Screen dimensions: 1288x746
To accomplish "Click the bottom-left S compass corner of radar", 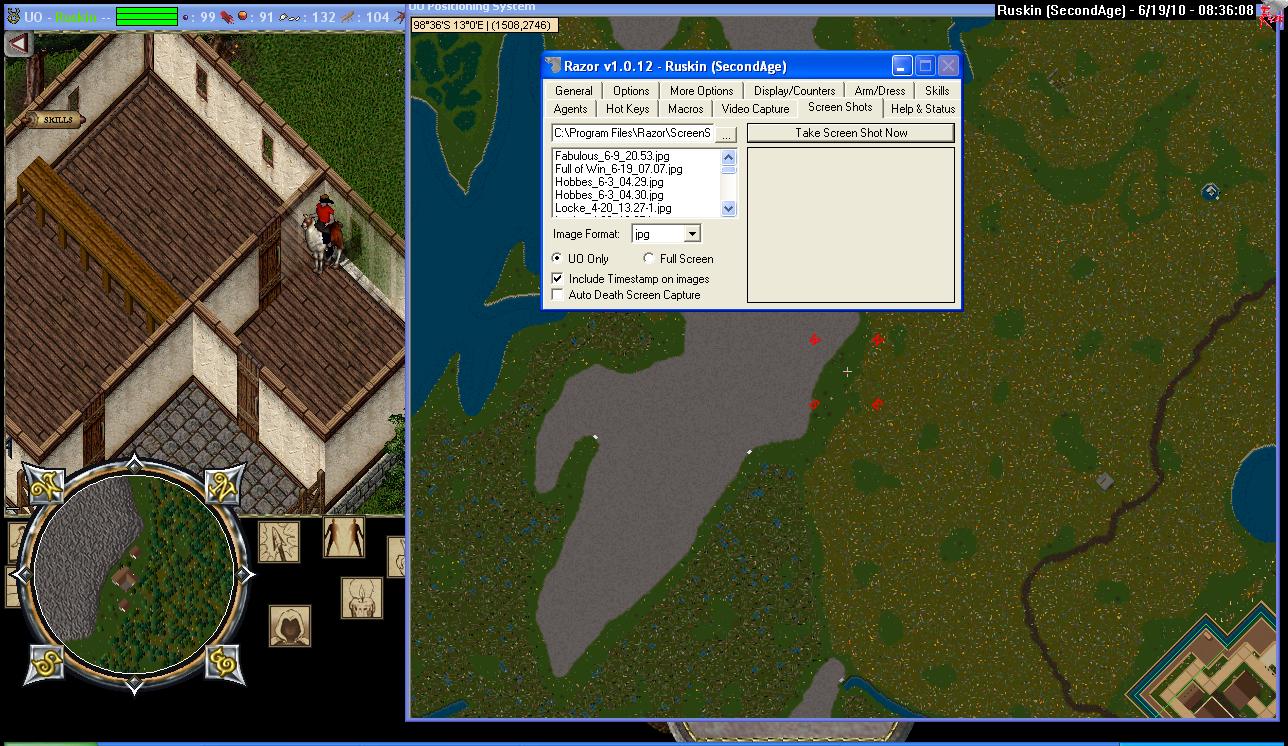I will [x=43, y=664].
